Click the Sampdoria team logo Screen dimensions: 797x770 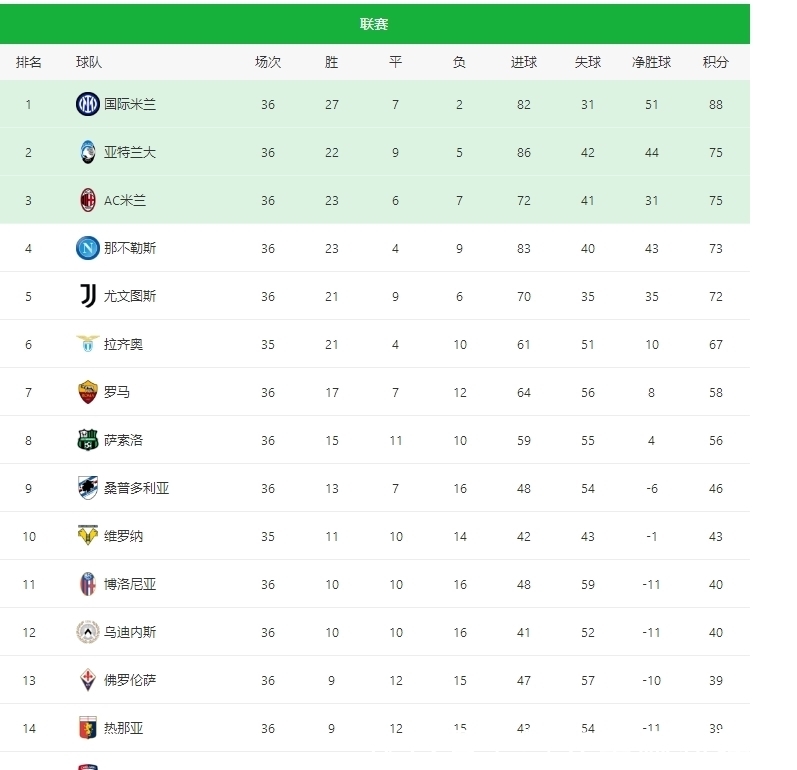click(x=88, y=488)
